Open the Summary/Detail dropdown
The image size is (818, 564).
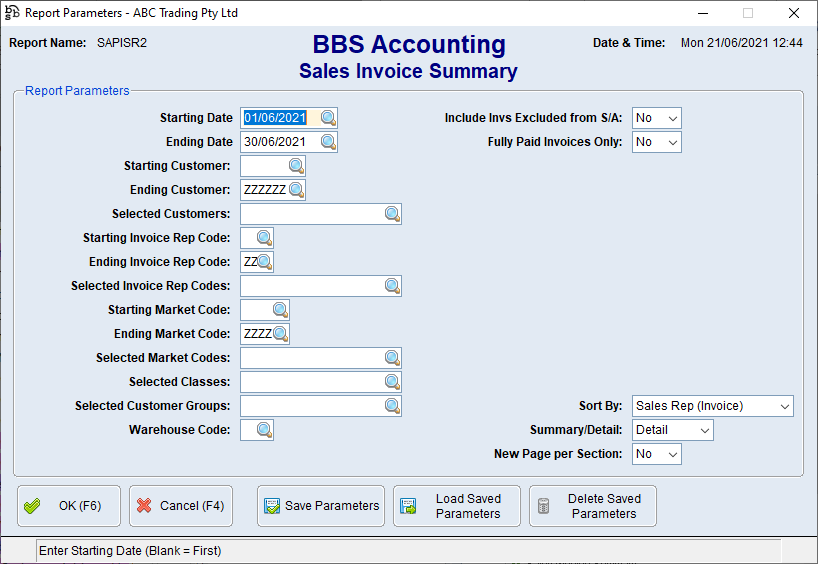pyautogui.click(x=672, y=430)
